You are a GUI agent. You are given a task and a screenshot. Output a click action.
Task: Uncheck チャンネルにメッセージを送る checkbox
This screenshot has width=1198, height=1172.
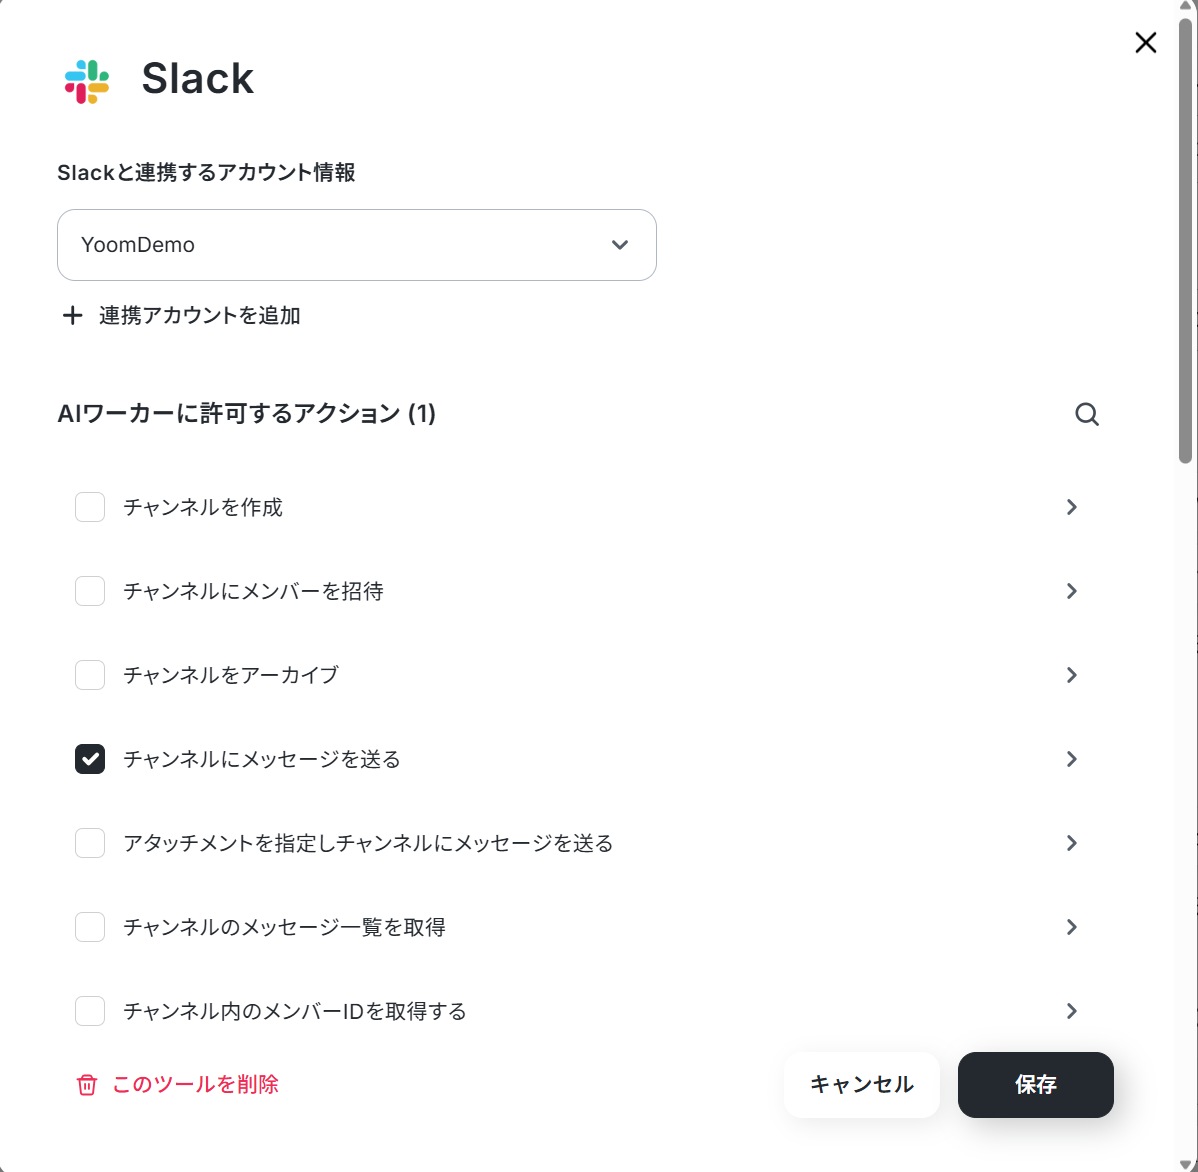point(90,759)
